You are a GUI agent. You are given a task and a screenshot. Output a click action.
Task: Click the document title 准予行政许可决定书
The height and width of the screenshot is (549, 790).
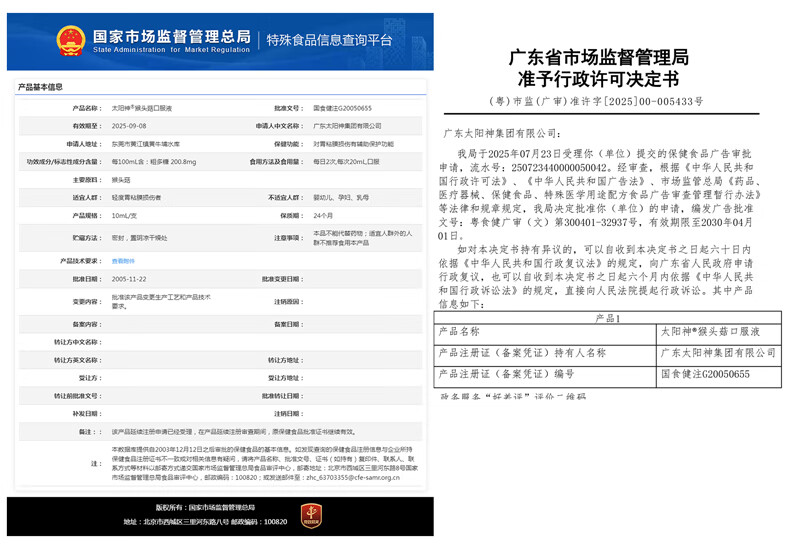click(598, 80)
